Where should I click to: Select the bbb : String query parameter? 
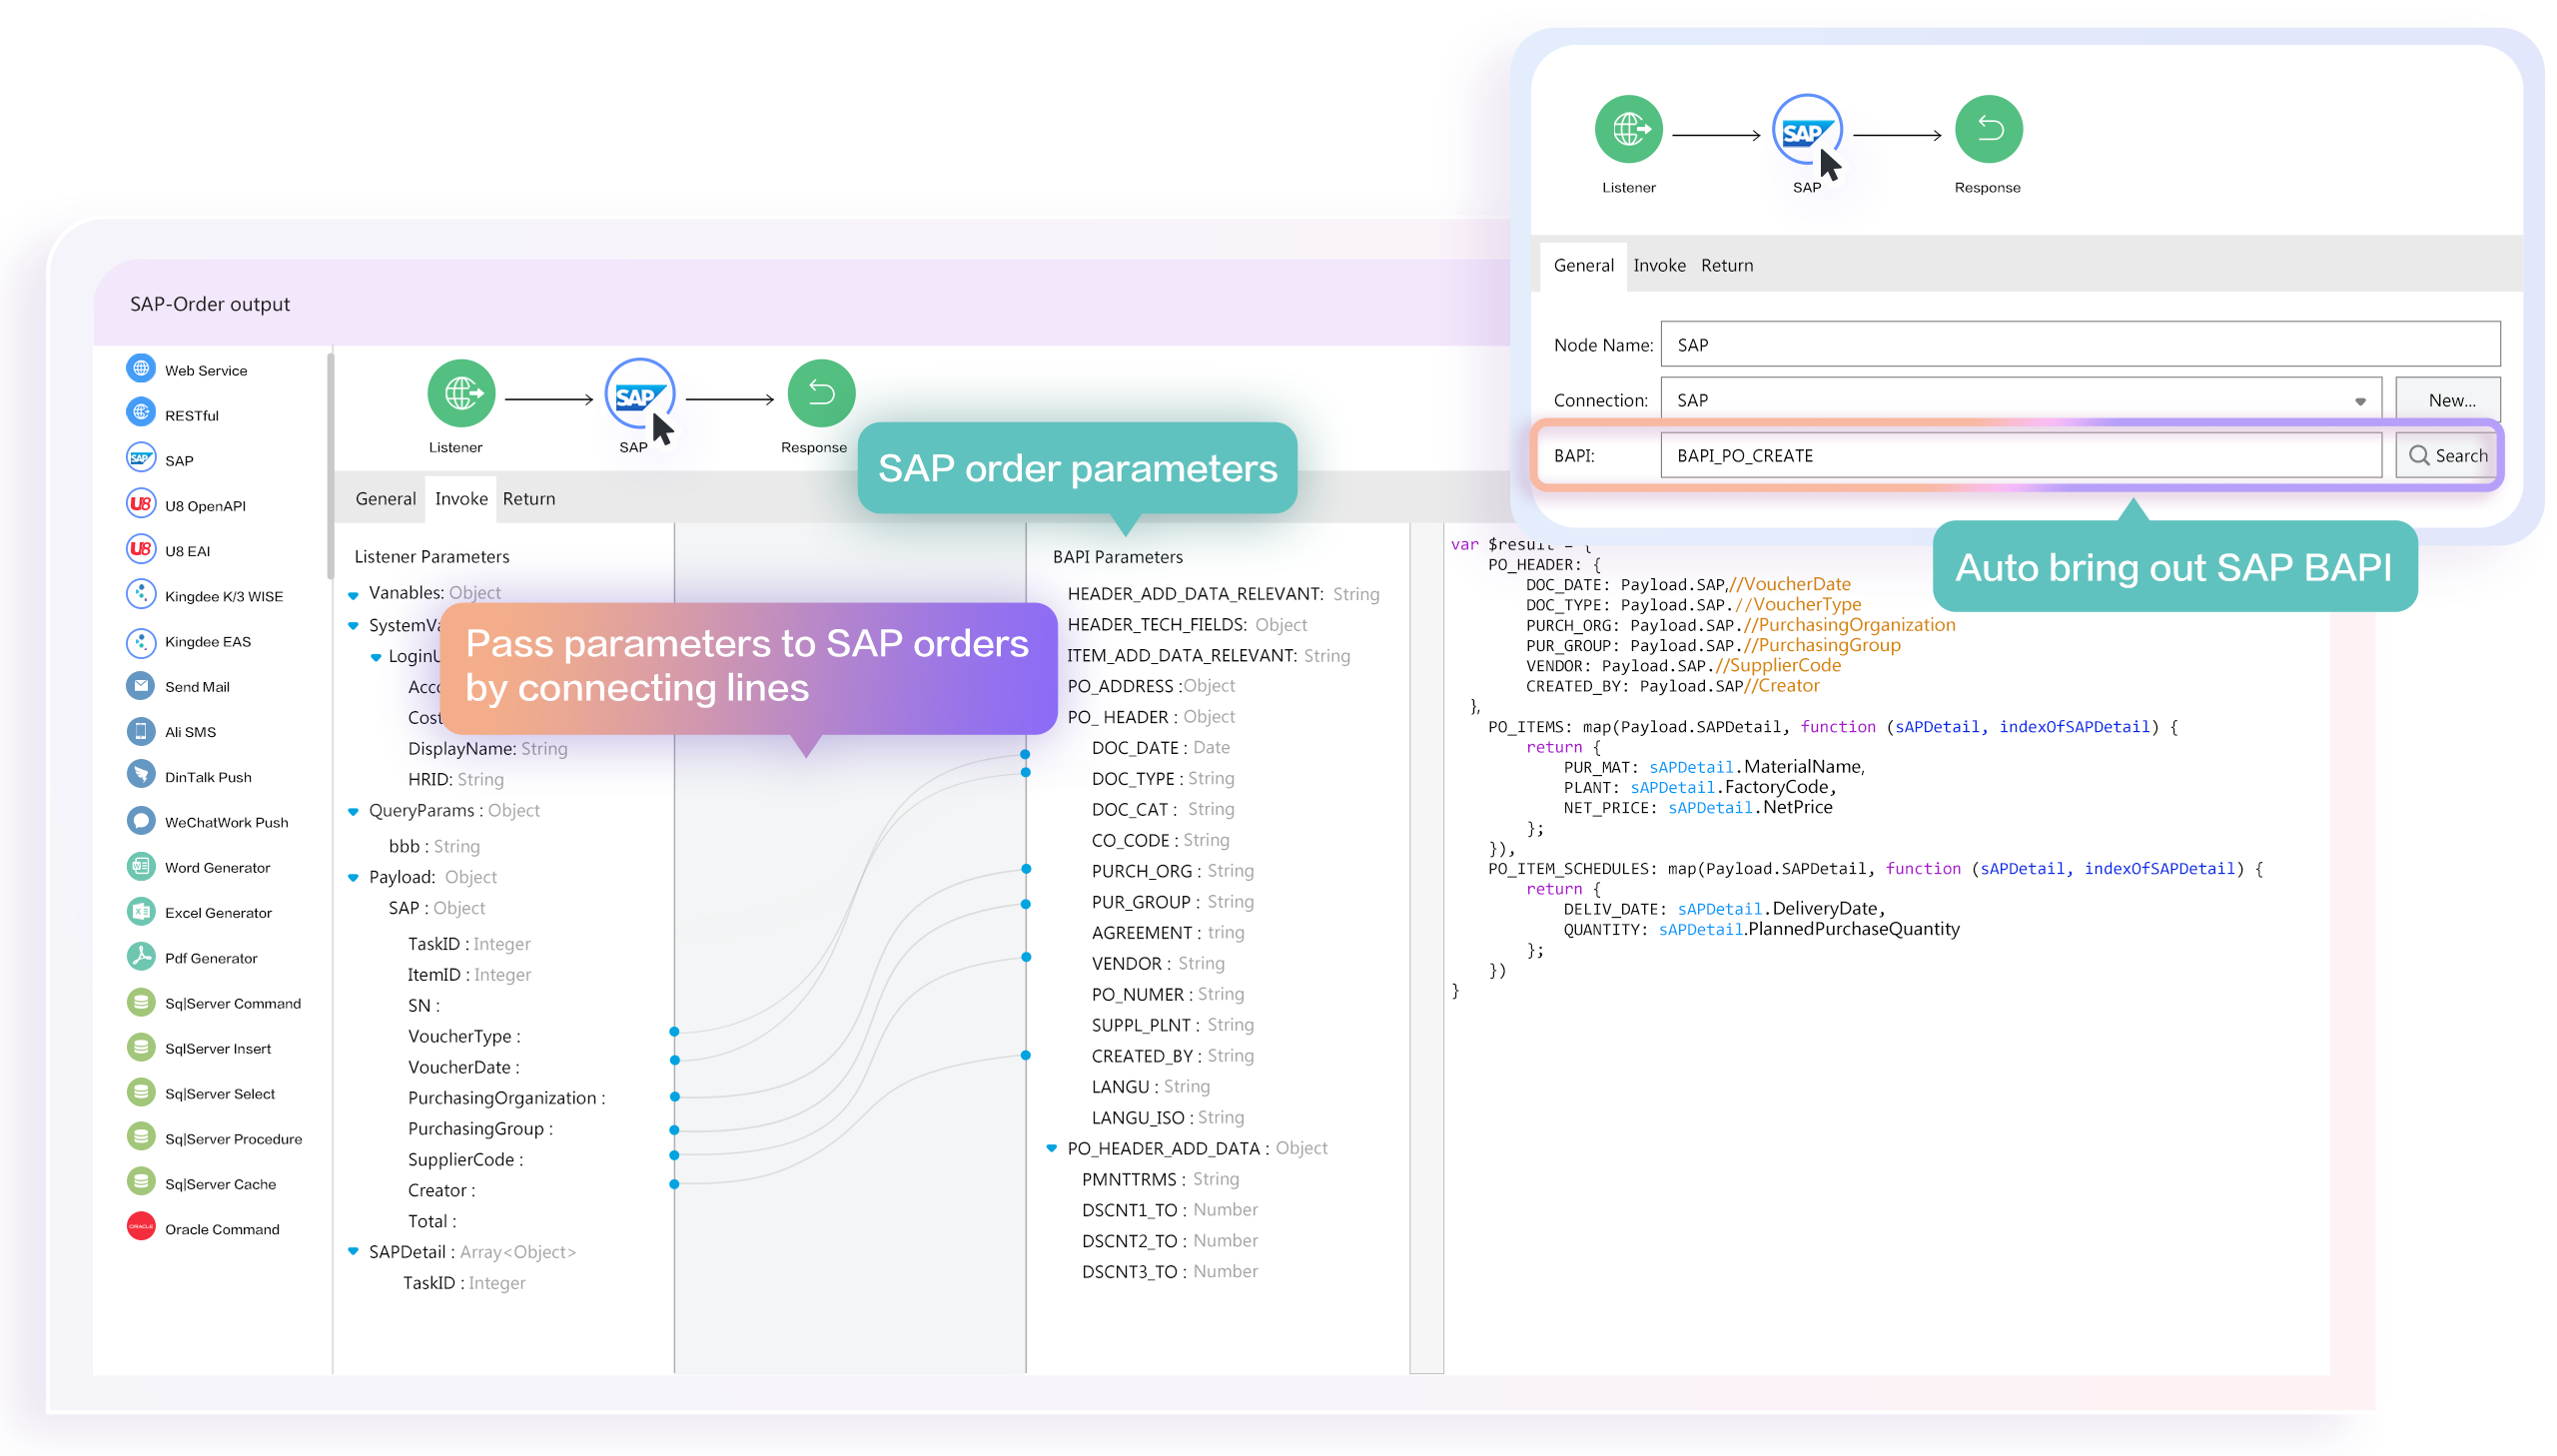[434, 846]
